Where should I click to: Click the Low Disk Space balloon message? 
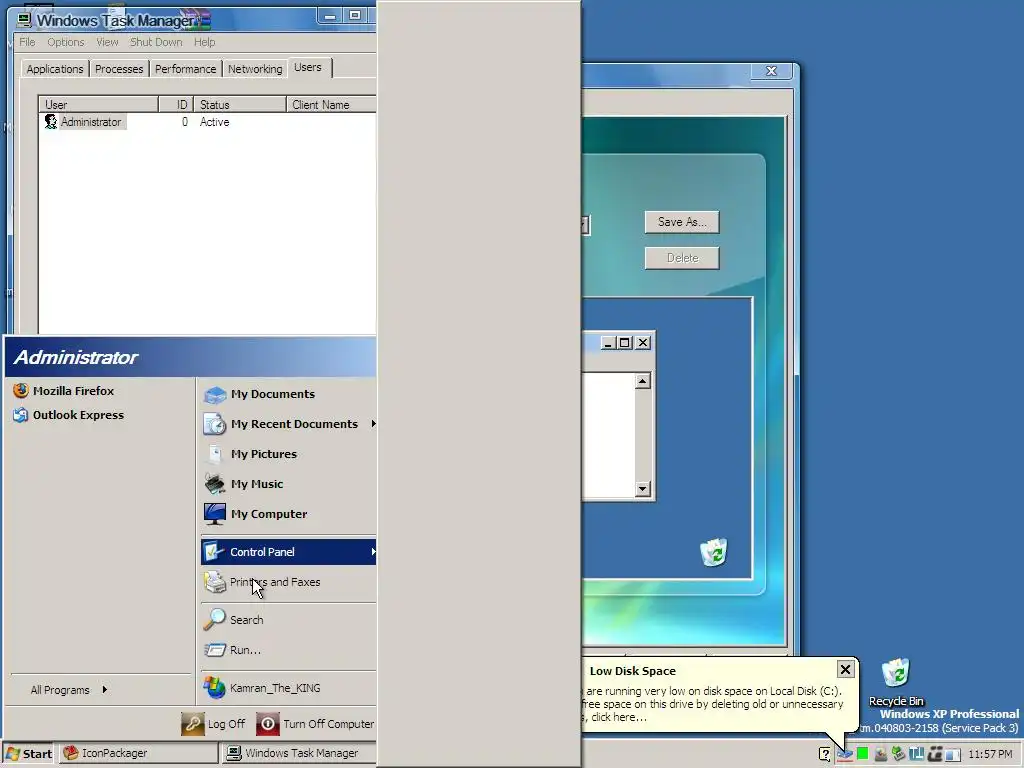click(x=712, y=704)
